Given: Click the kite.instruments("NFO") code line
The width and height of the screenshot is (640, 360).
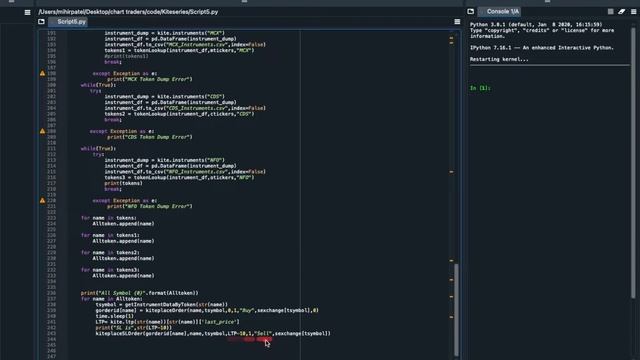Looking at the screenshot, I should pyautogui.click(x=164, y=160).
